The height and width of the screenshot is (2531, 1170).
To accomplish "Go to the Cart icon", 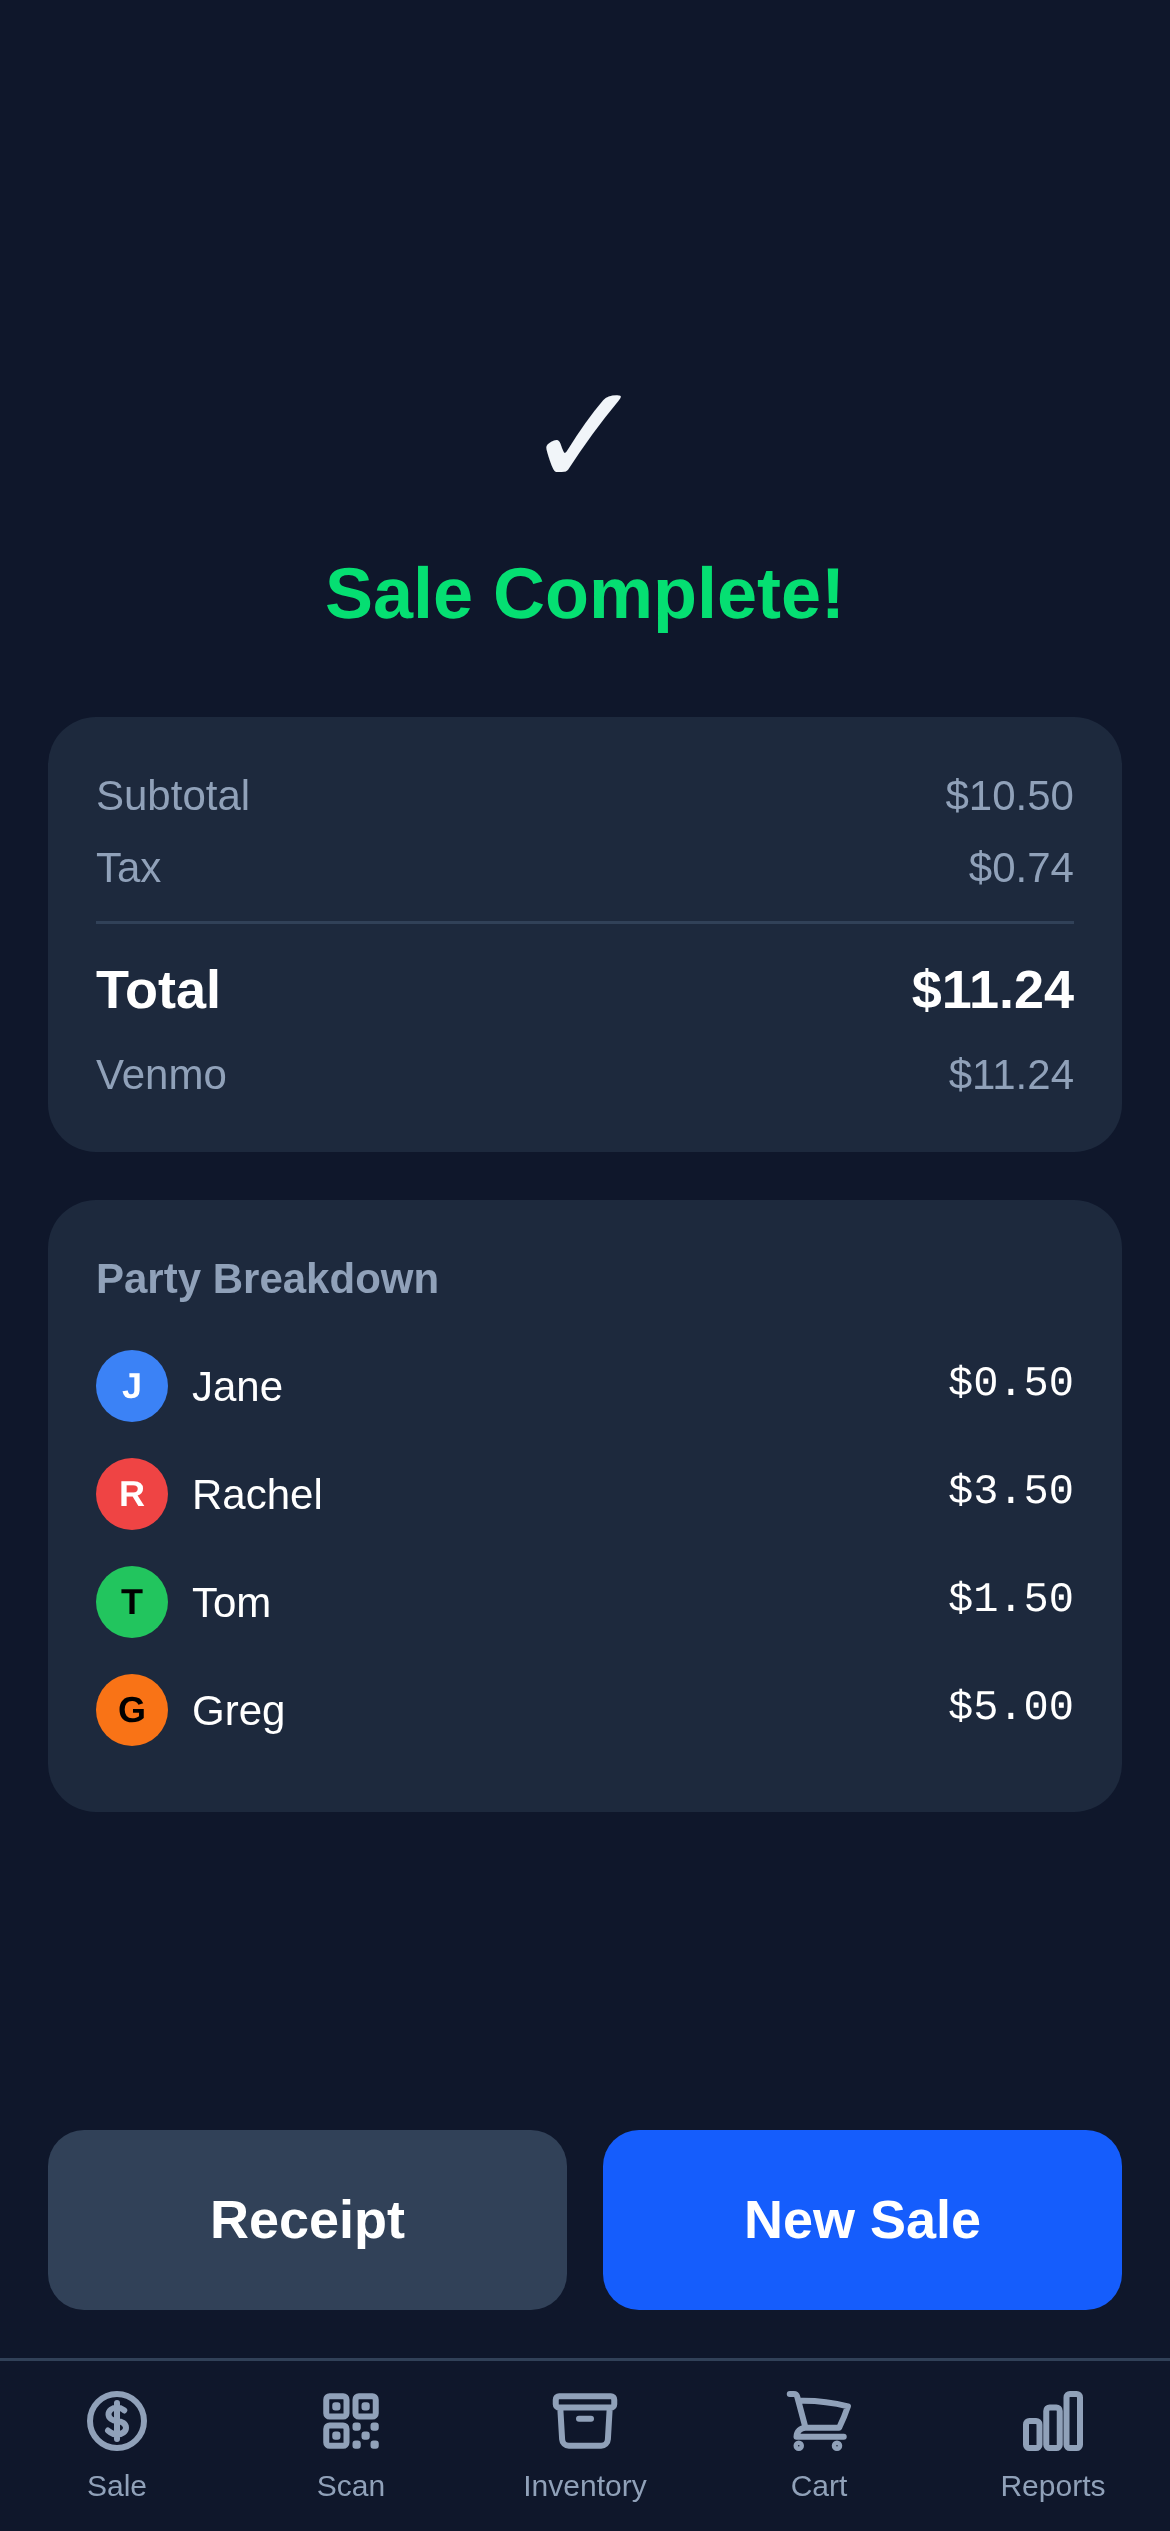I will click(x=819, y=2421).
